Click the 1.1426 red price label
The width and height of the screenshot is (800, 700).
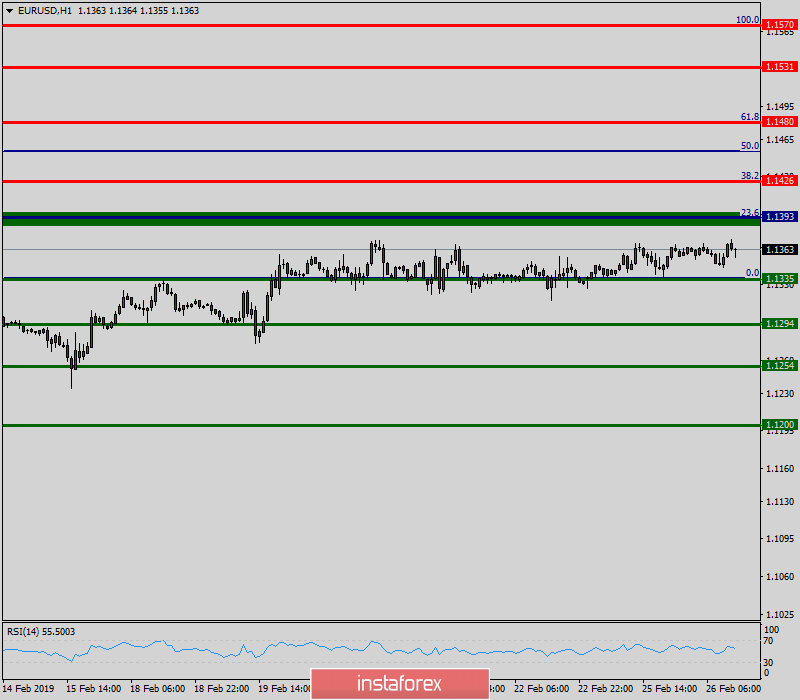780,181
